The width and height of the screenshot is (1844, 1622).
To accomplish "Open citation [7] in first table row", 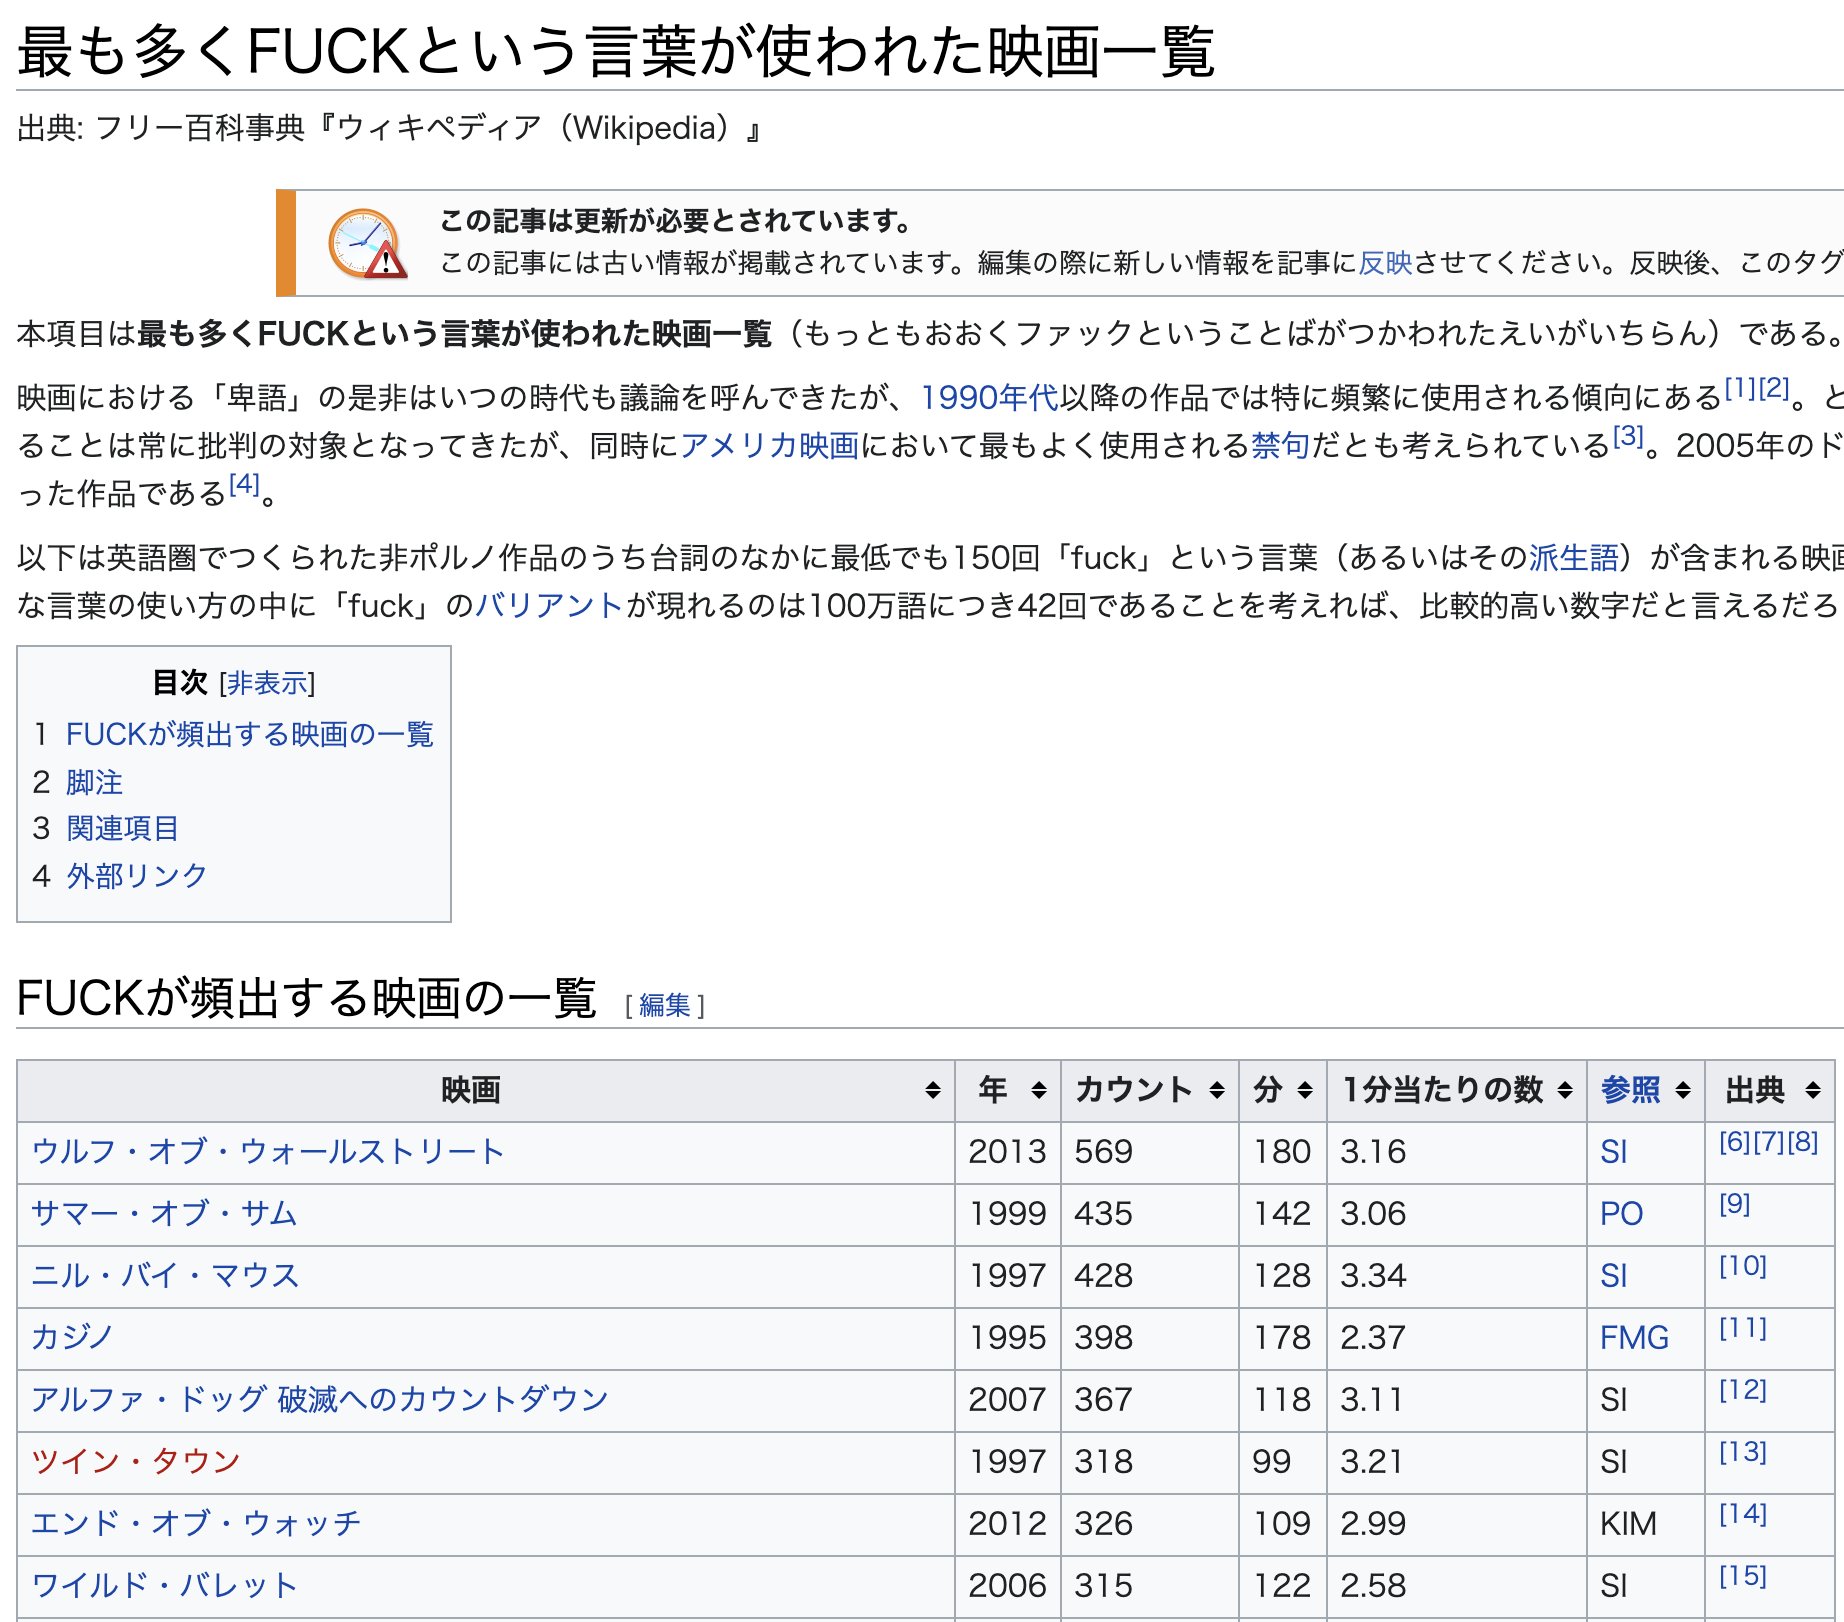I will [1769, 1142].
